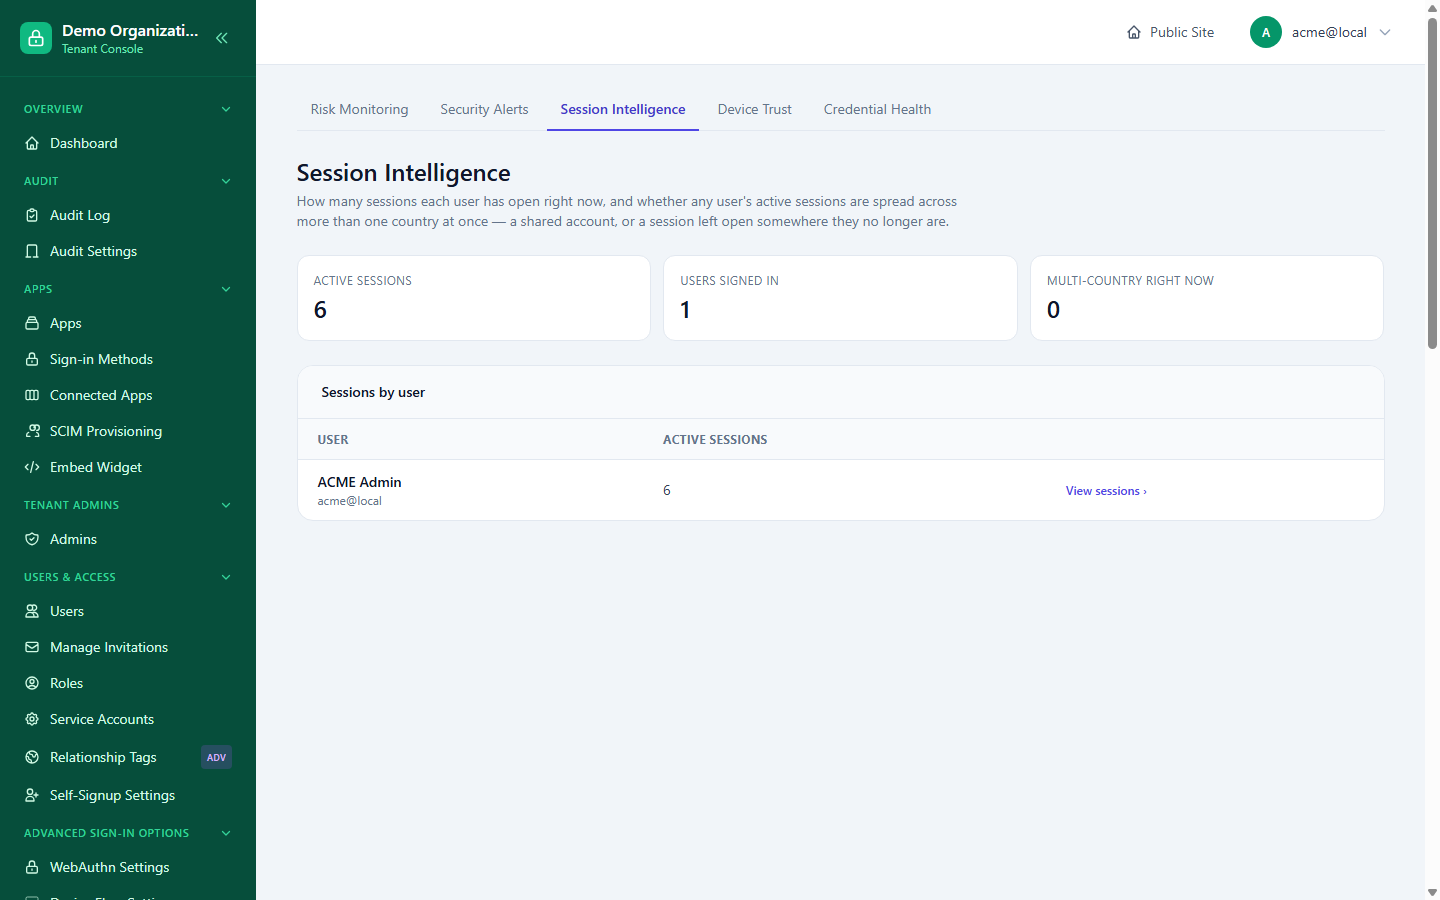
Task: Click the Relationship Tags icon
Action: [x=32, y=757]
